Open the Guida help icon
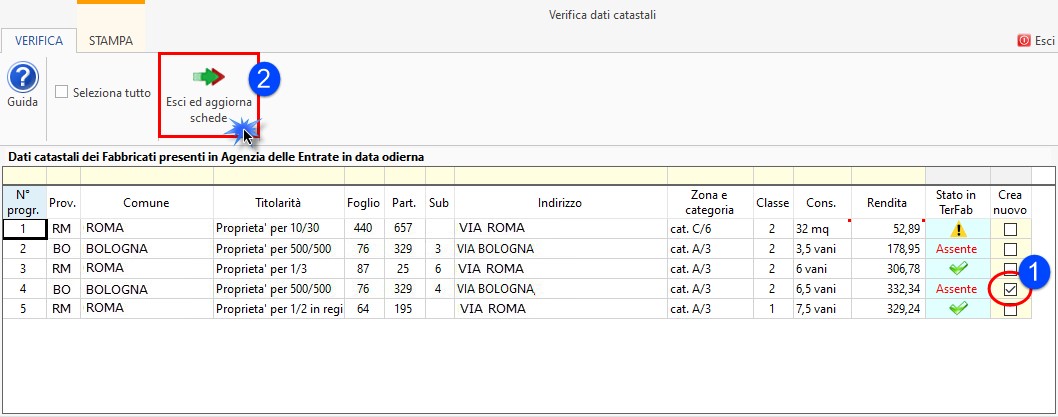Viewport: 1058px width, 417px height. [23, 78]
